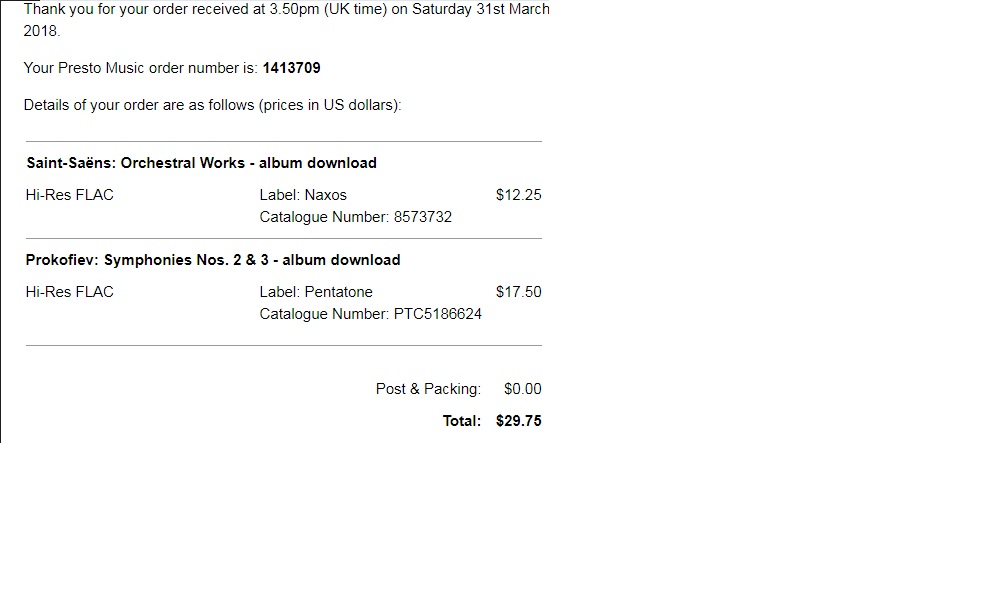Click the $0.00 postage amount

(x=522, y=389)
